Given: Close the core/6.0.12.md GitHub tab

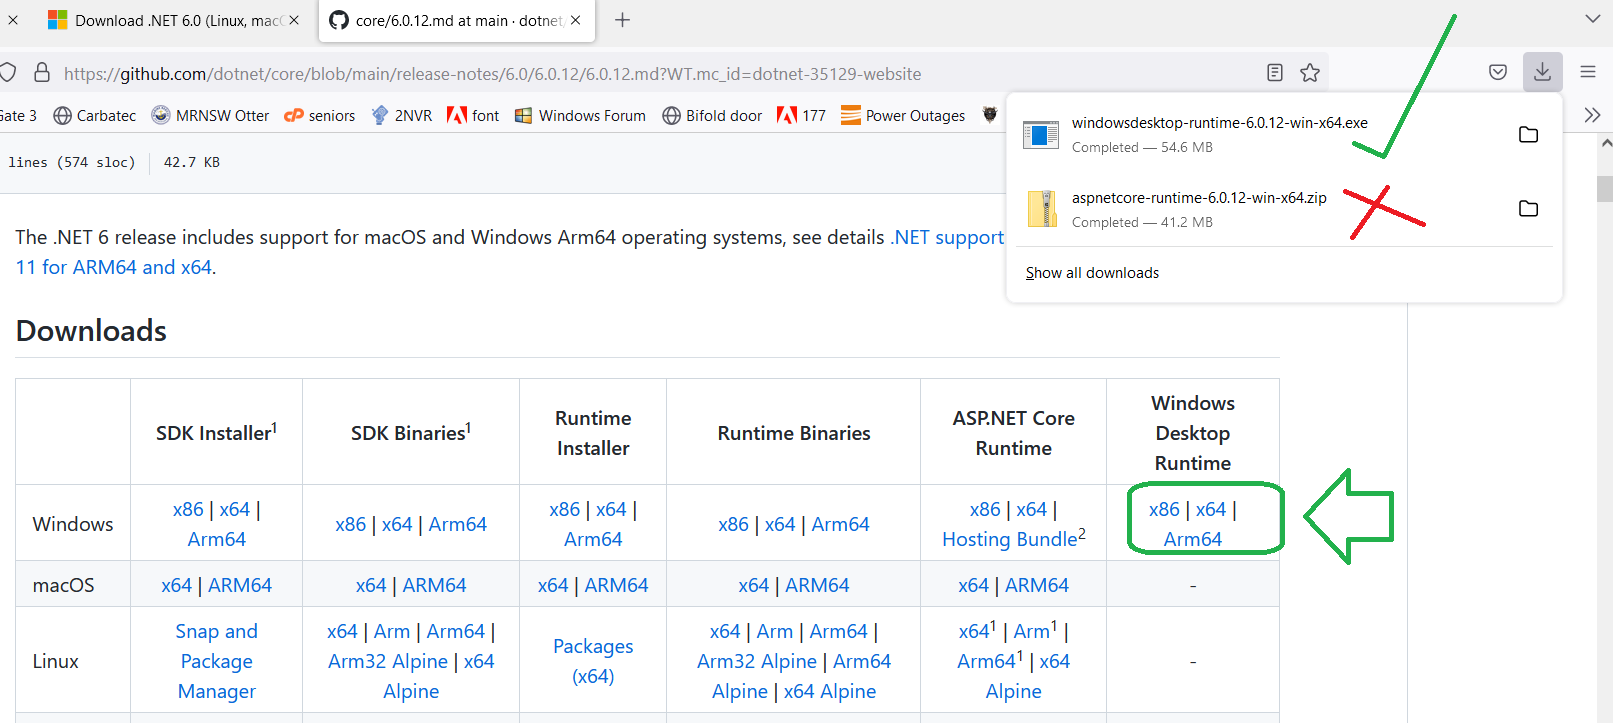Looking at the screenshot, I should click(x=575, y=20).
